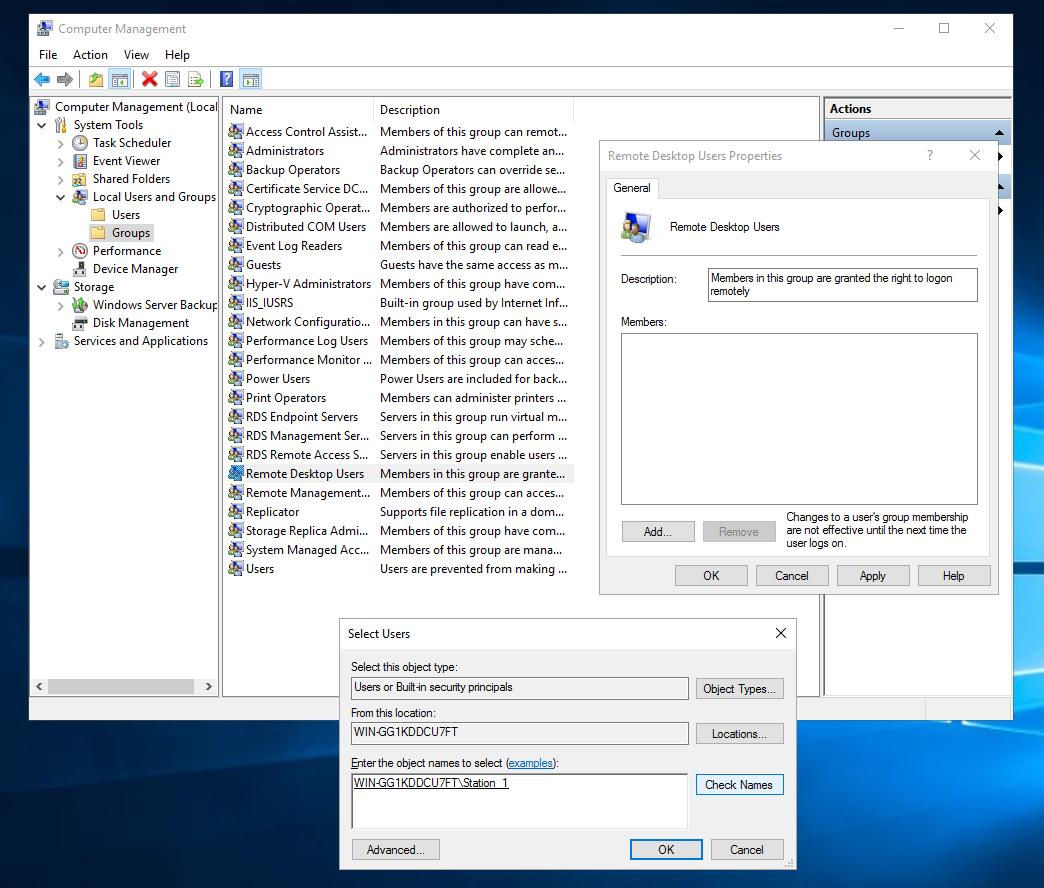The width and height of the screenshot is (1044, 888).
Task: Click the red Delete toolbar icon
Action: tap(149, 79)
